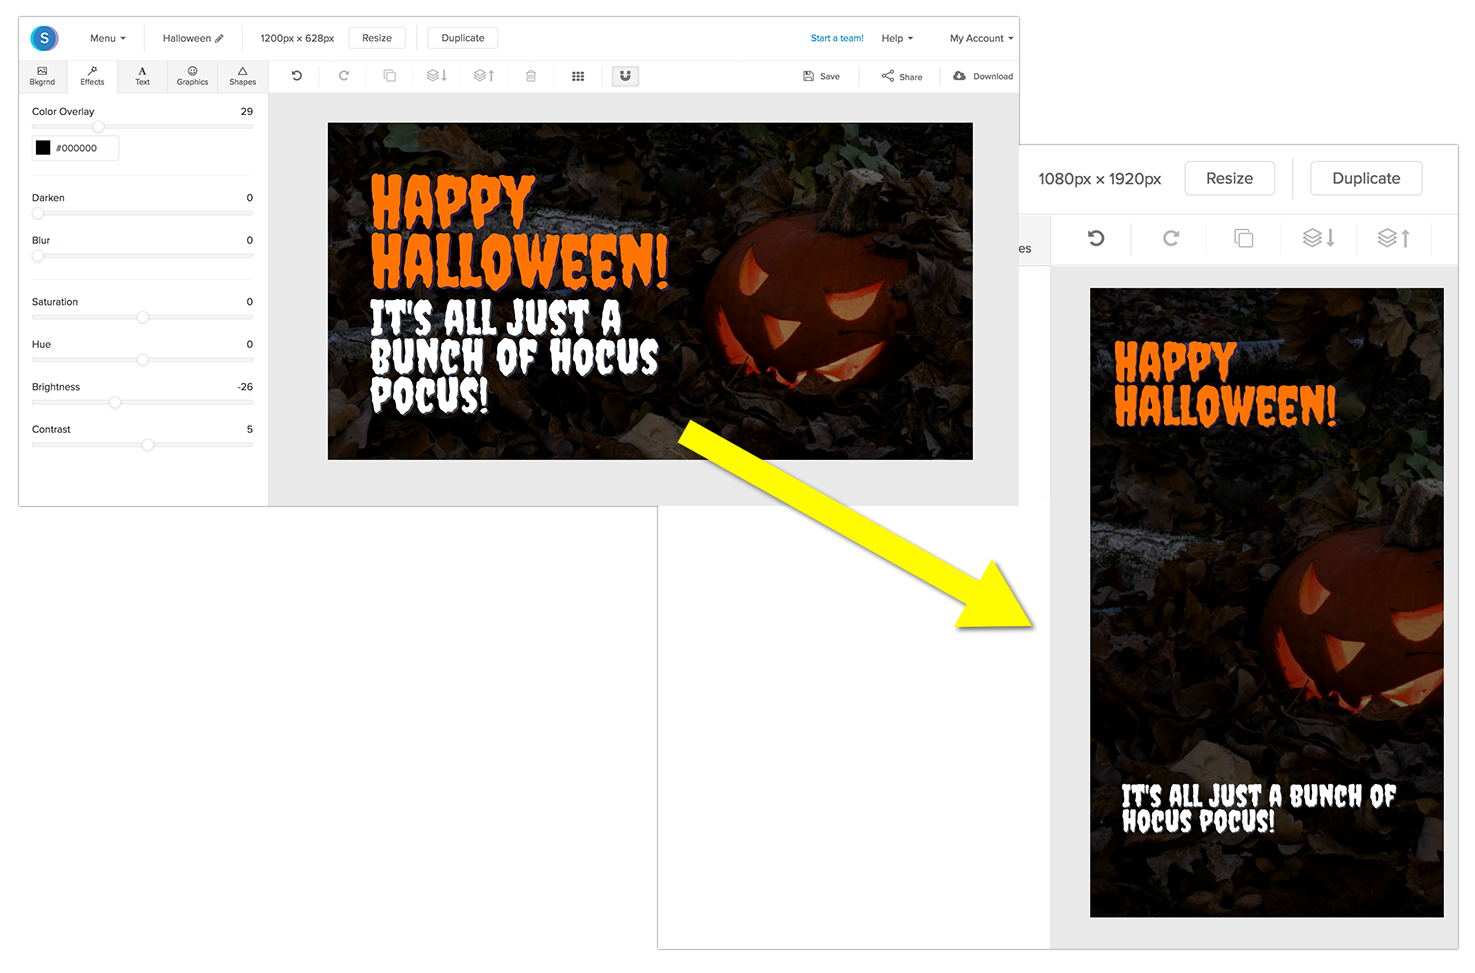Click the Brightness slider handle
The height and width of the screenshot is (973, 1475).
point(115,402)
